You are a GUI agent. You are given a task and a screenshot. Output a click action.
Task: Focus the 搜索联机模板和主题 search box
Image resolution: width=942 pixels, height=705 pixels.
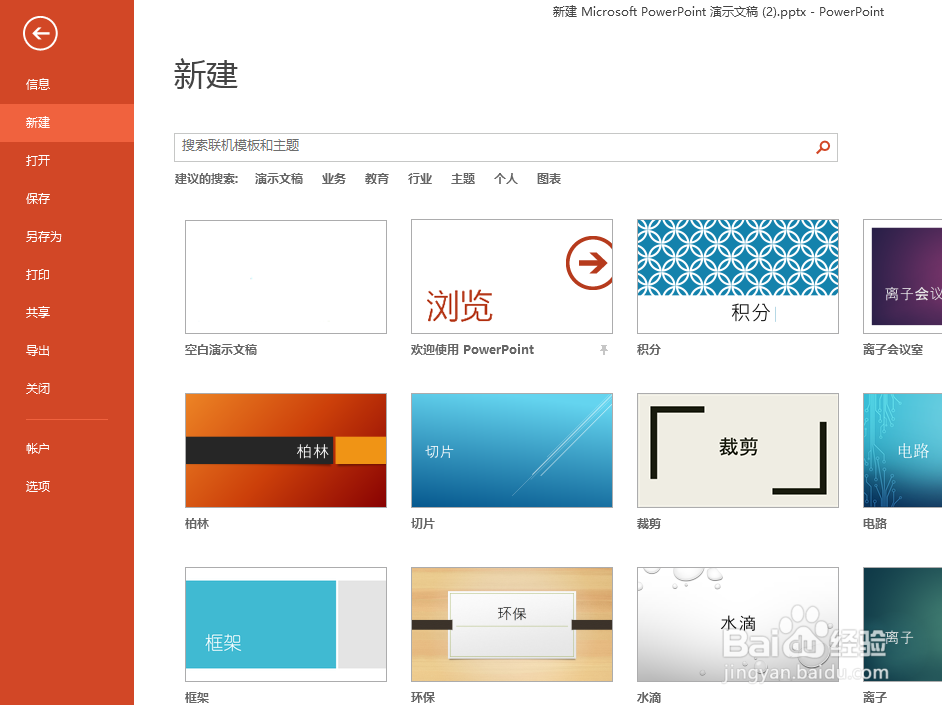click(x=506, y=147)
